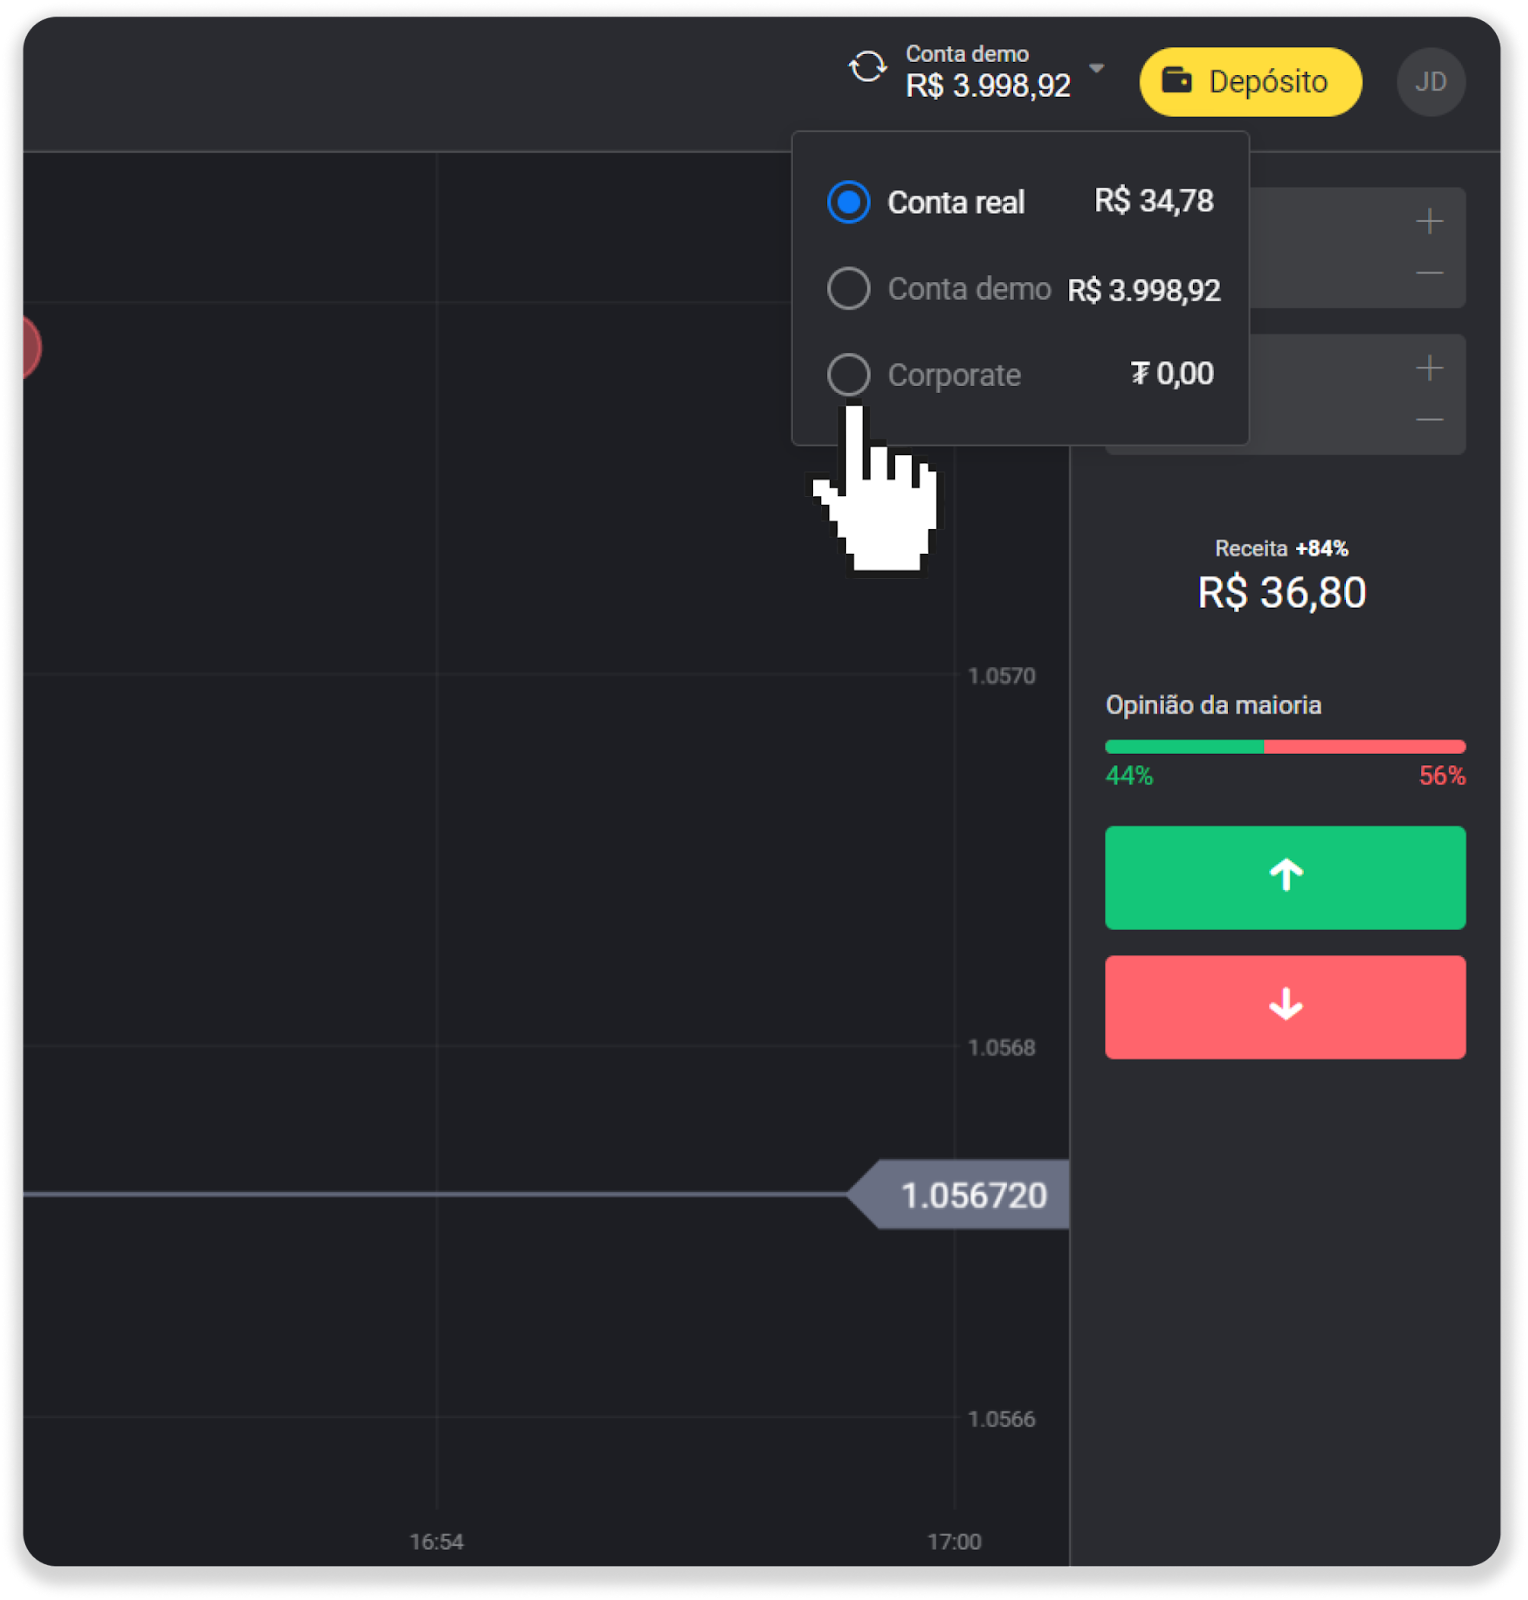
Task: Click the 1.056720 current price marker
Action: click(959, 1194)
